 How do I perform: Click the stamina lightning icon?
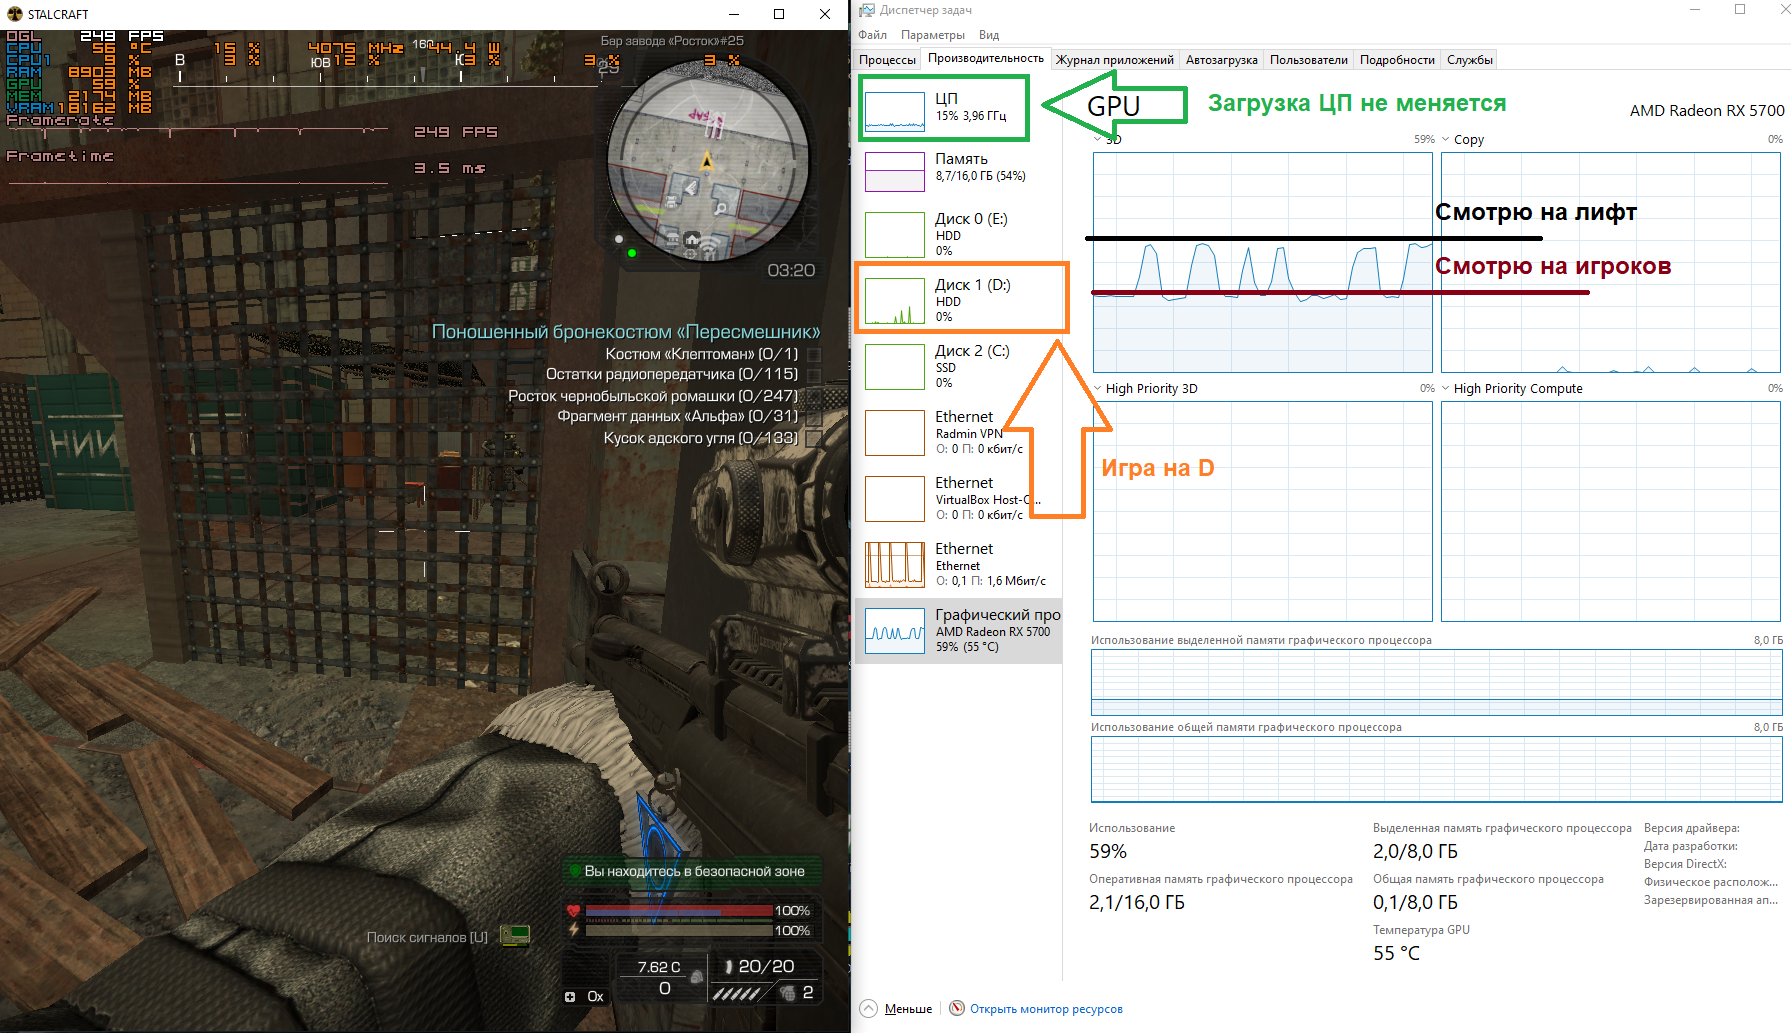573,930
